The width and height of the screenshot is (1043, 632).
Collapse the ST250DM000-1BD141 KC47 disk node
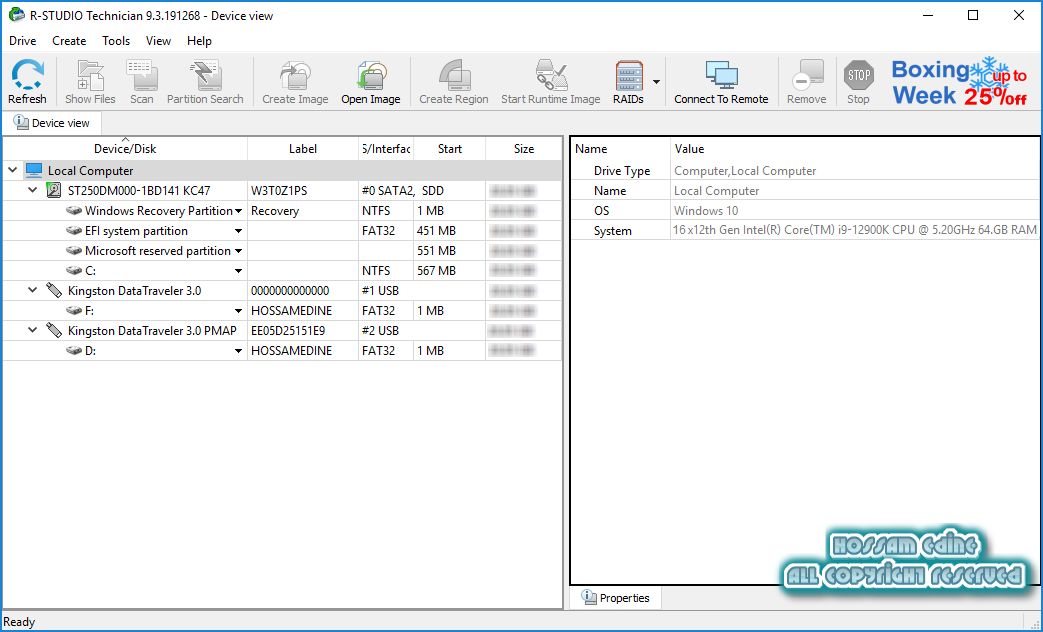(33, 190)
